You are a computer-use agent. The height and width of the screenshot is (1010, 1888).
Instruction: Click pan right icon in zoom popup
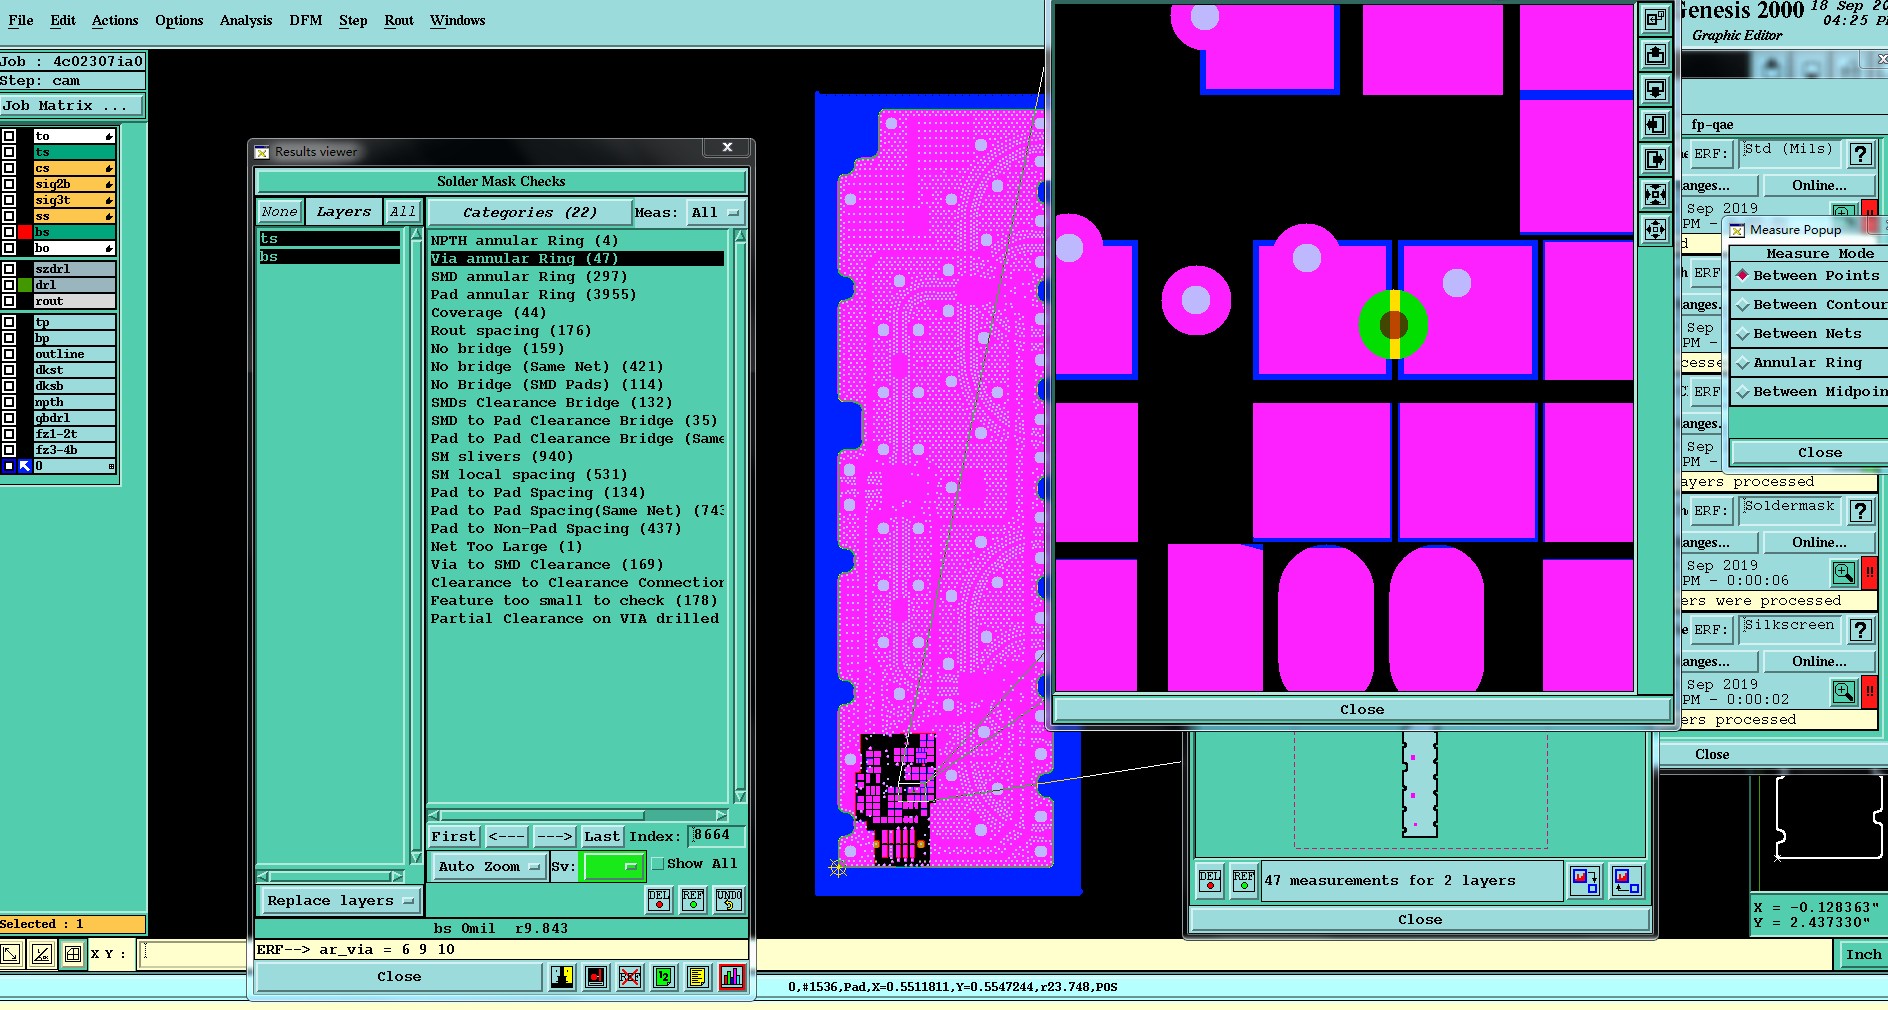[1655, 159]
